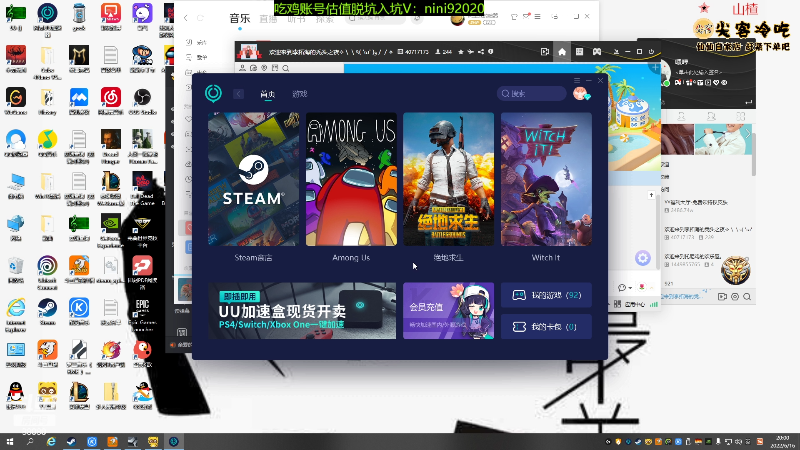Image resolution: width=800 pixels, height=450 pixels.
Task: Open the QQ penguin desktop shortcut
Action: coord(16,395)
